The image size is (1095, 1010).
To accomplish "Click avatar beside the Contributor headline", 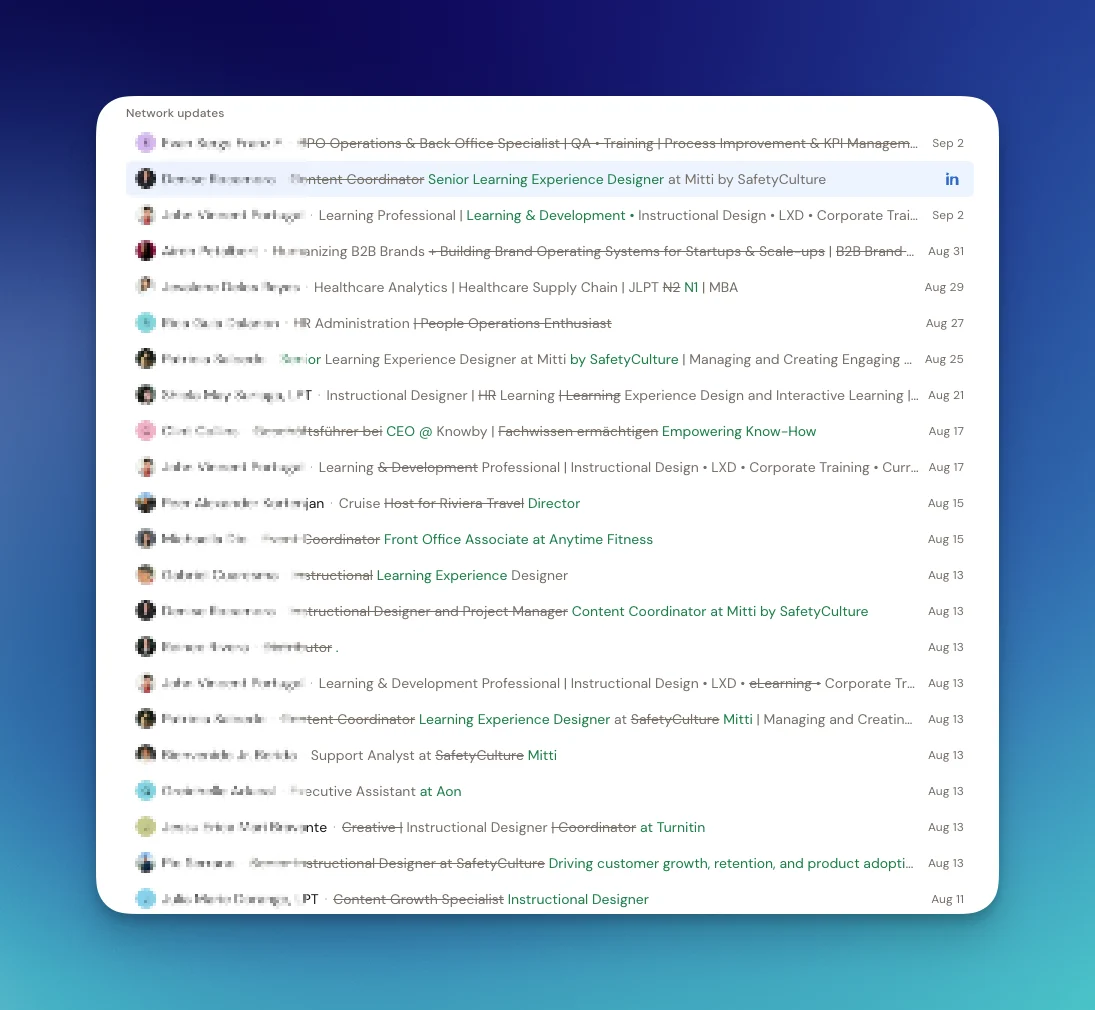I will (145, 647).
